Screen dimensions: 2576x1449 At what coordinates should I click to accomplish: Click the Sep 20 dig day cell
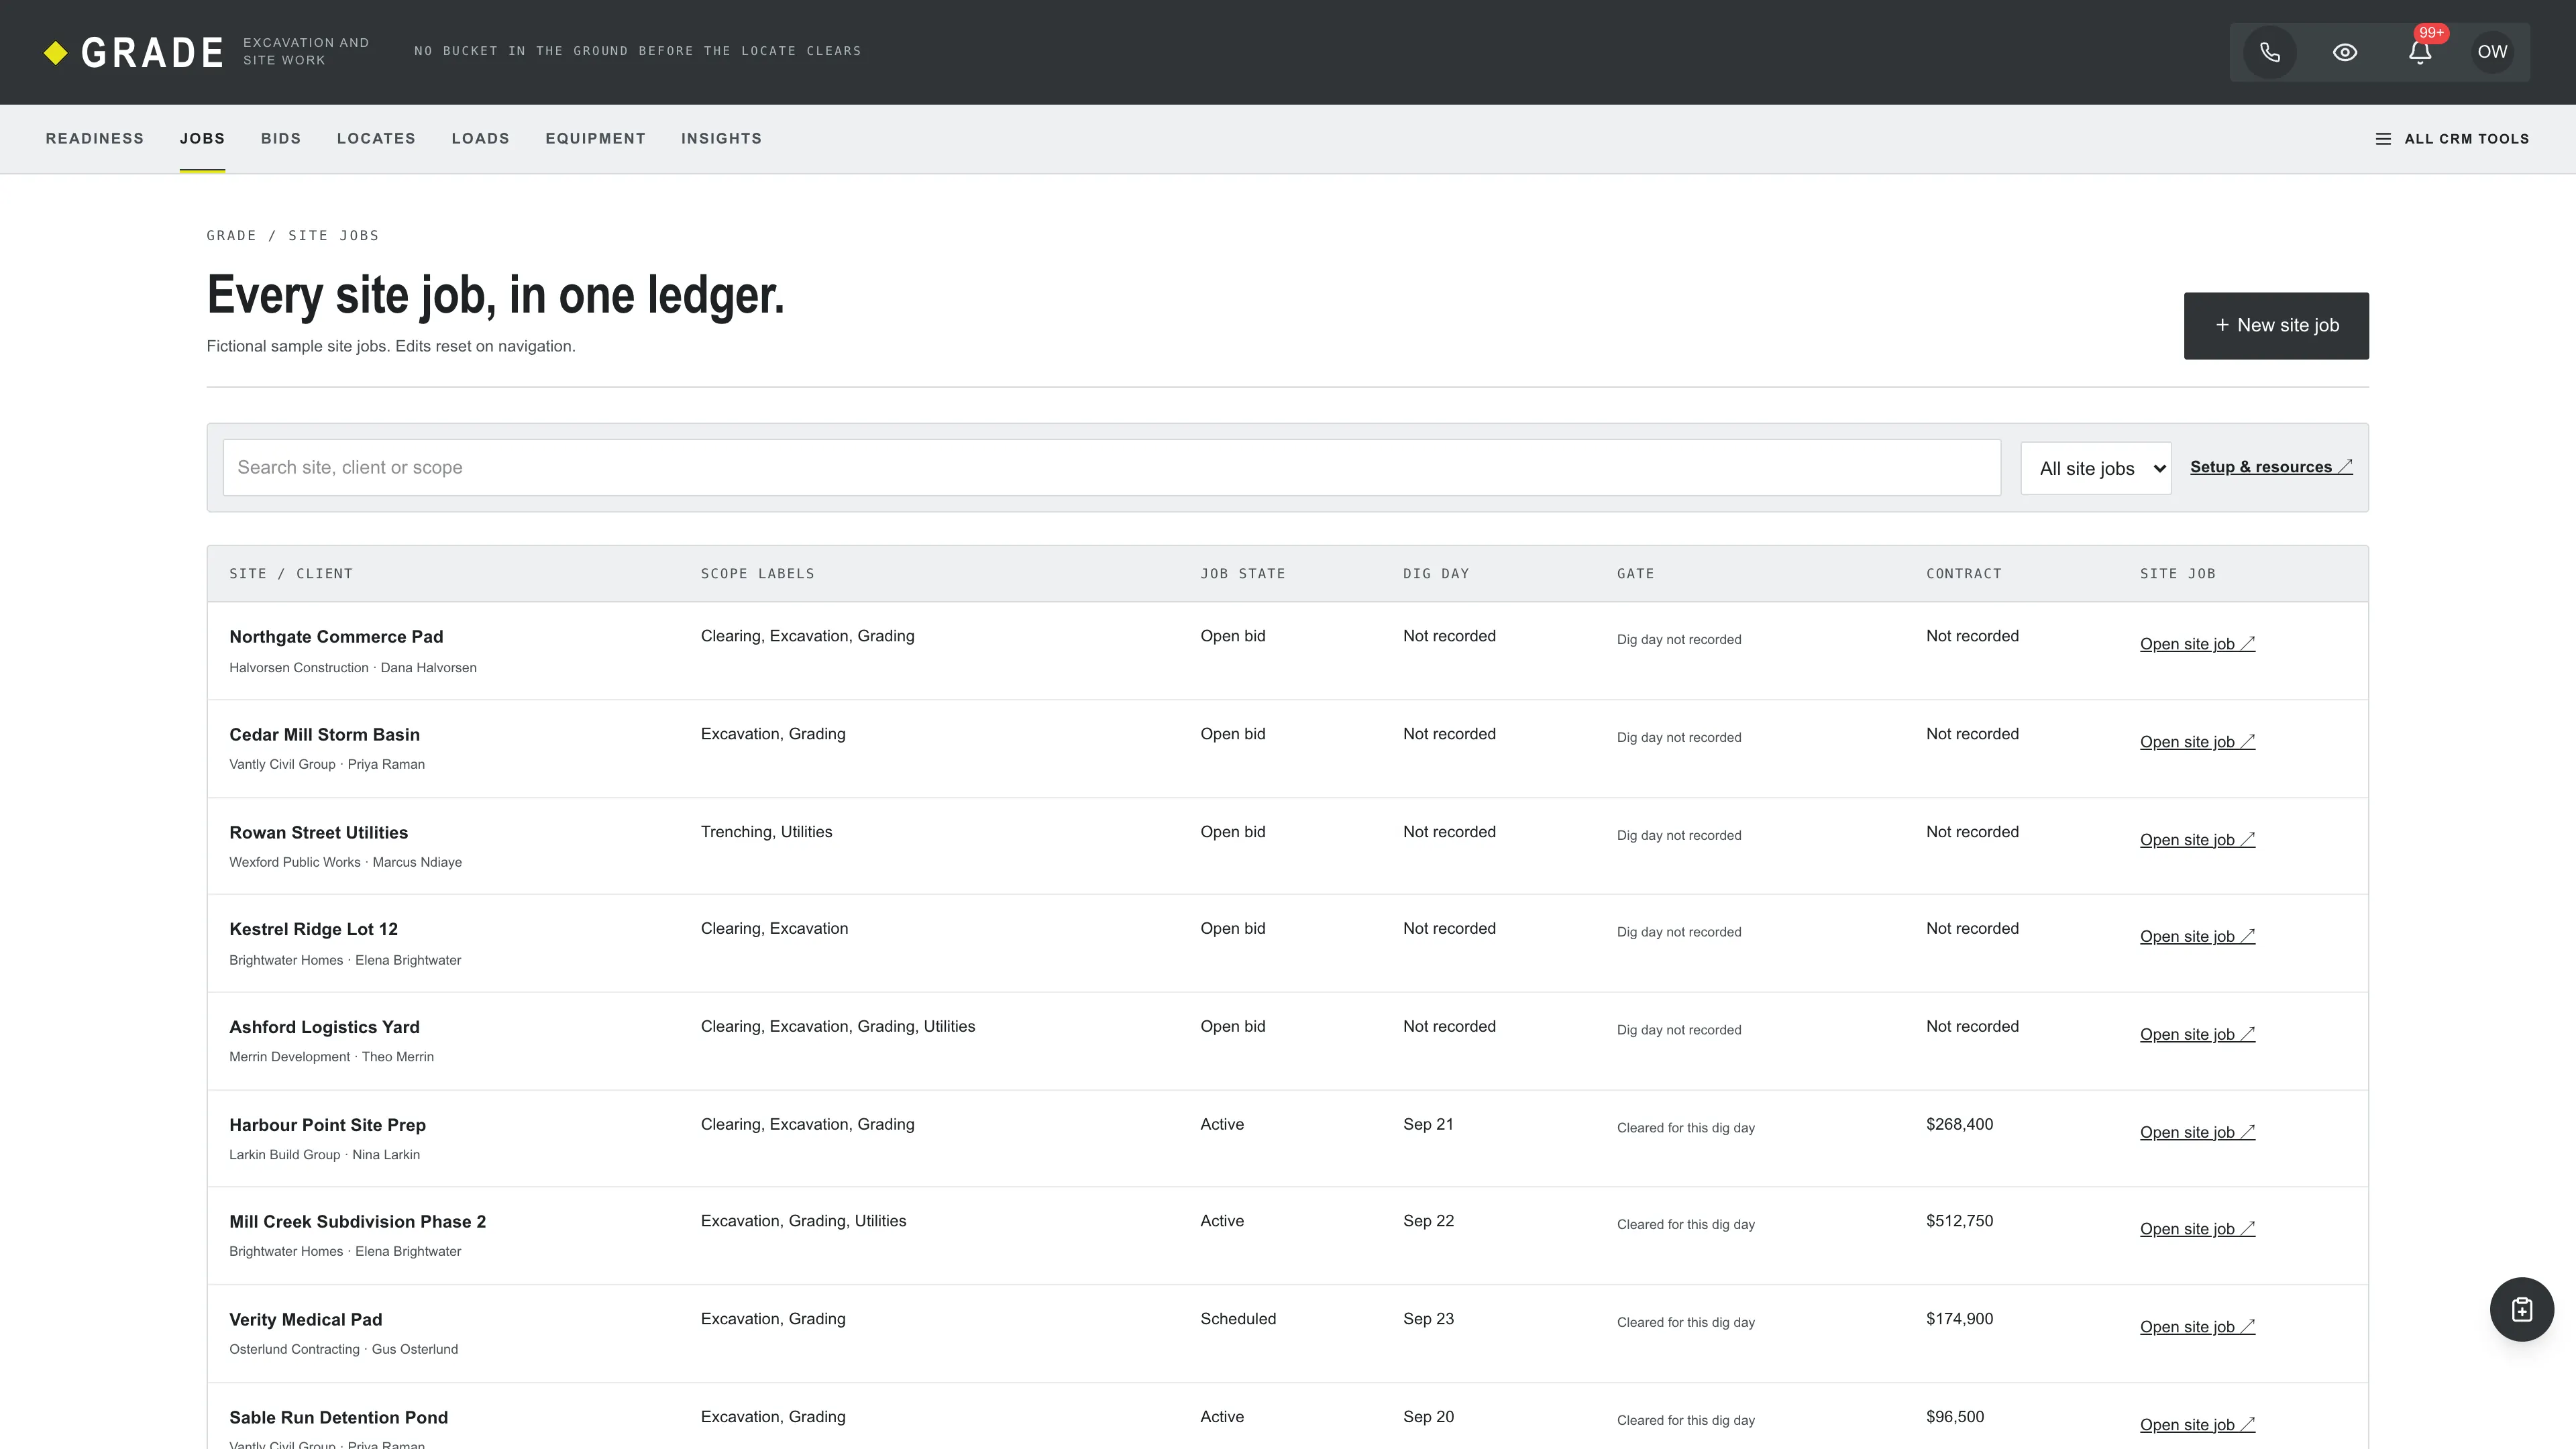click(1428, 1417)
